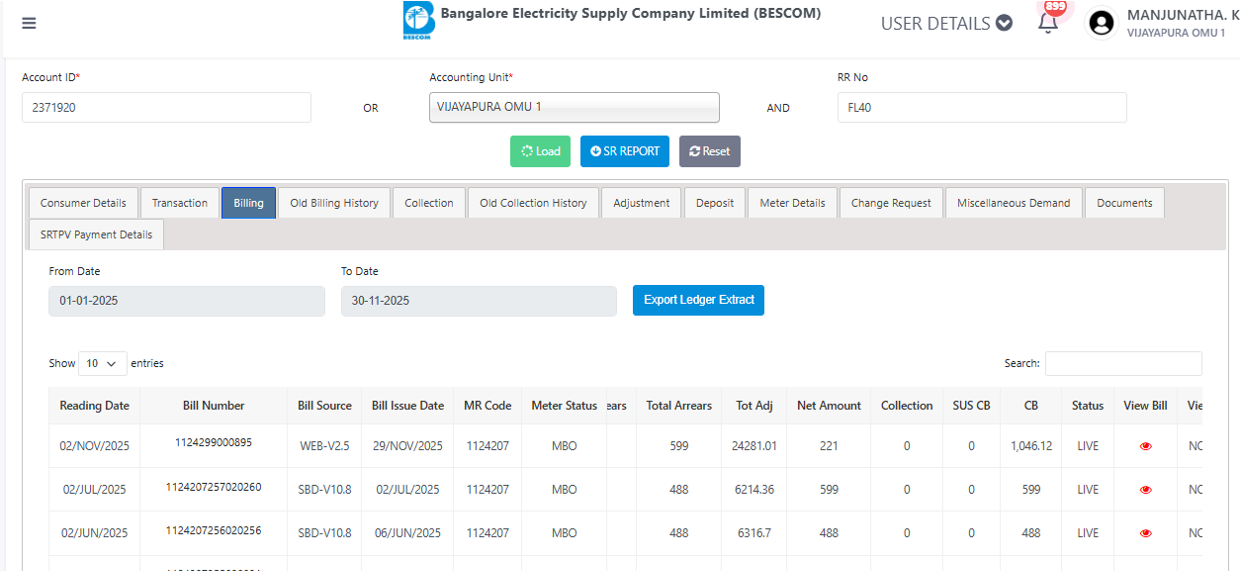Switch to the Consumer Details tab

point(83,203)
